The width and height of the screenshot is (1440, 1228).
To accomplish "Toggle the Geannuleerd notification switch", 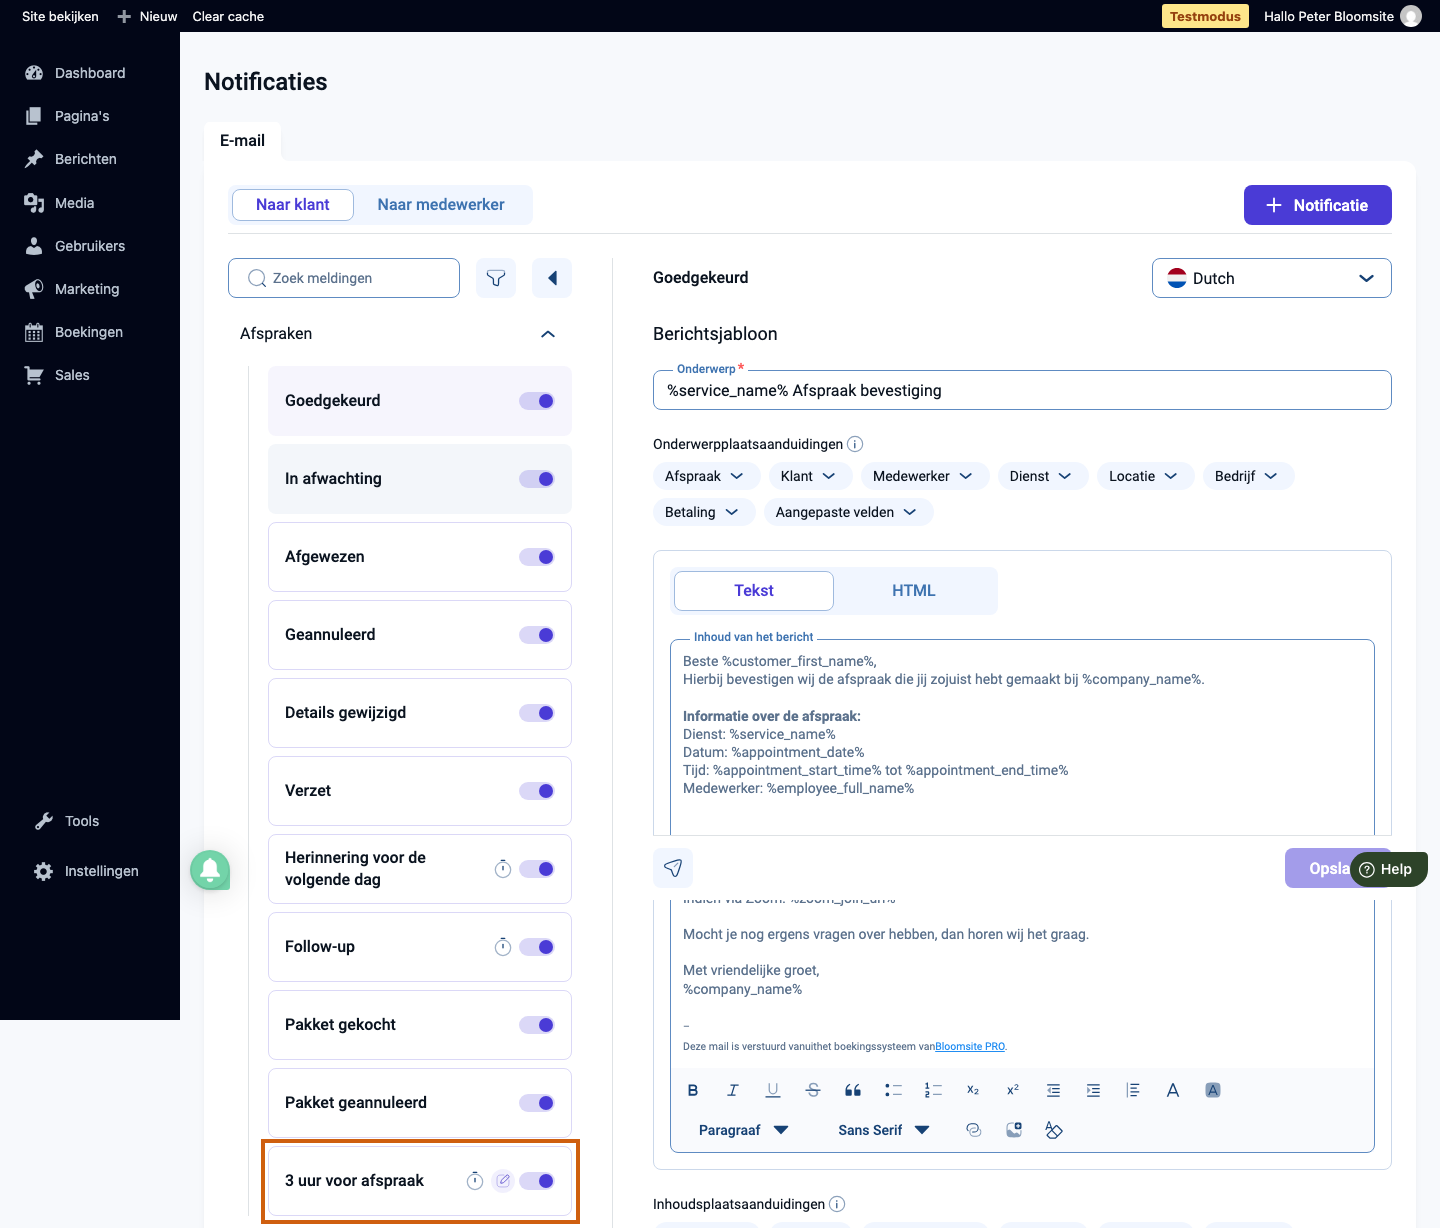I will coord(537,635).
